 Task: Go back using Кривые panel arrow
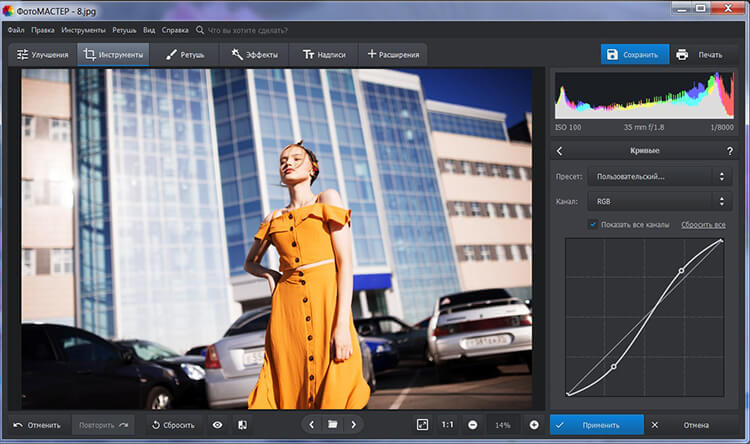pos(559,151)
